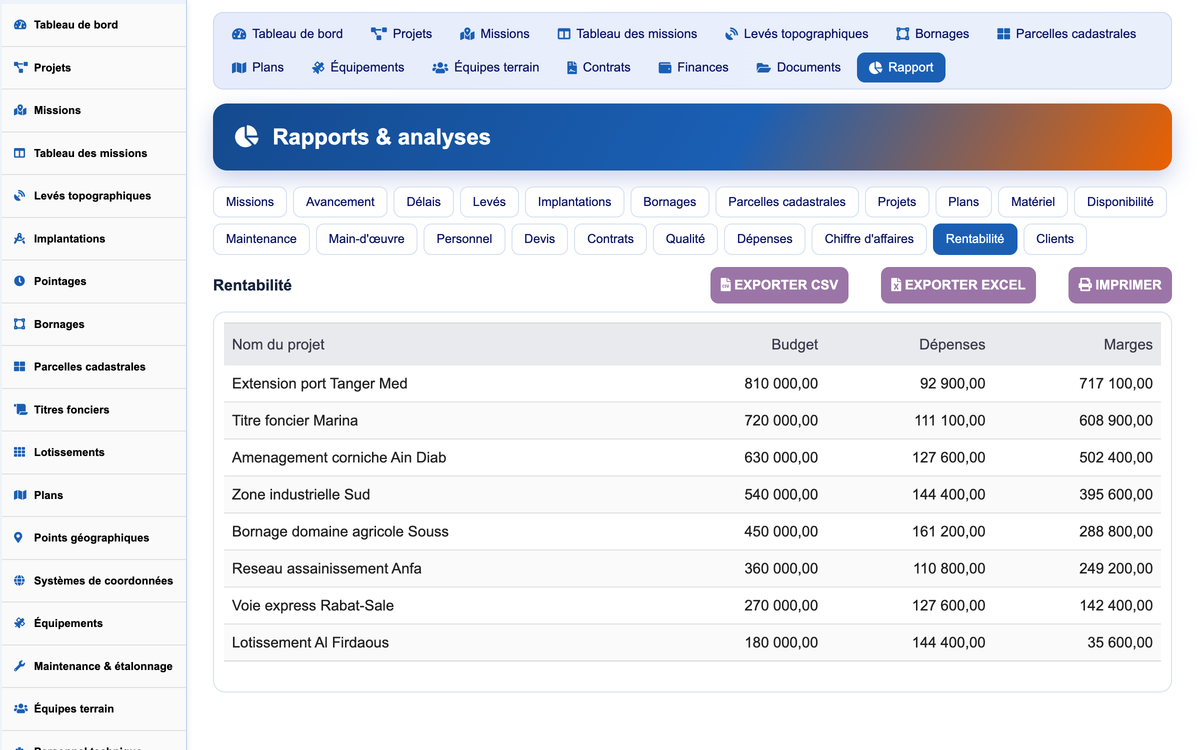This screenshot has height=750, width=1200.
Task: Click the Levés topographiques sidebar icon
Action: [x=20, y=196]
